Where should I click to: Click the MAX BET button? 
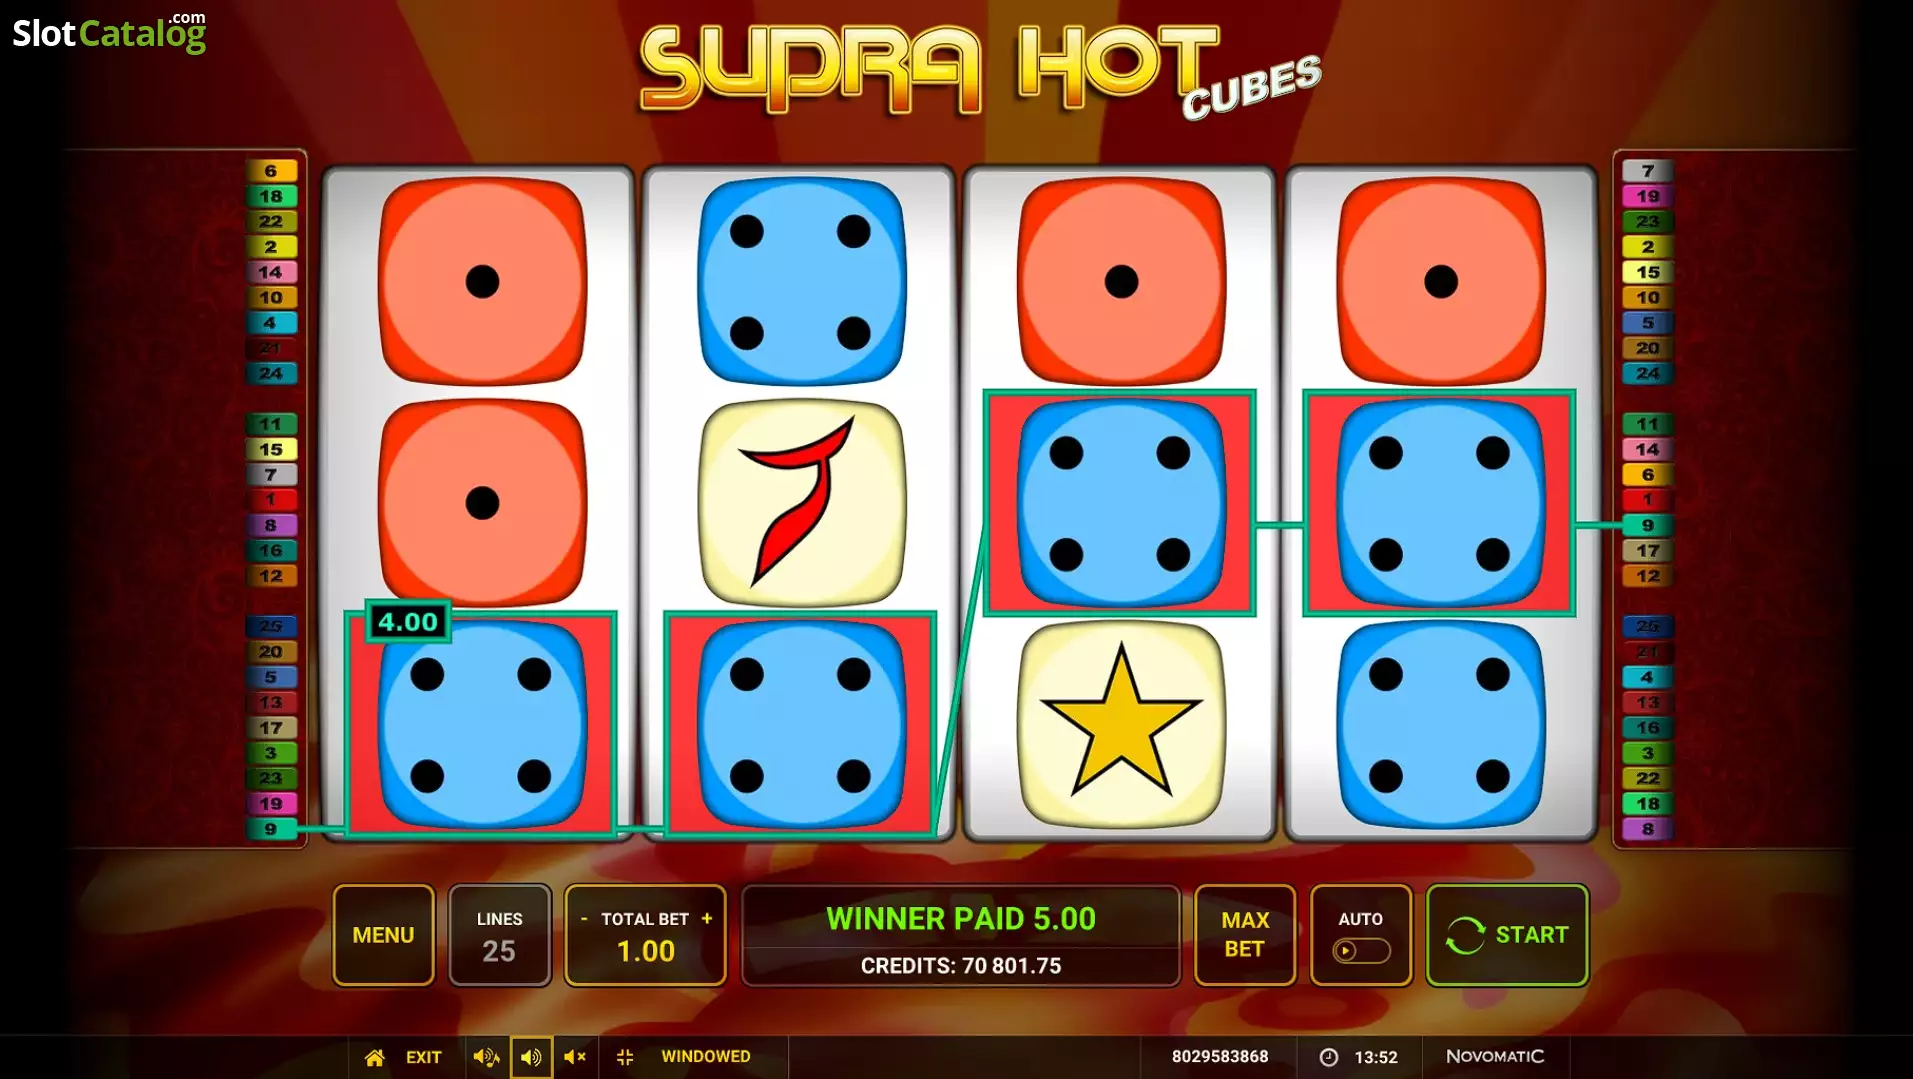tap(1245, 936)
